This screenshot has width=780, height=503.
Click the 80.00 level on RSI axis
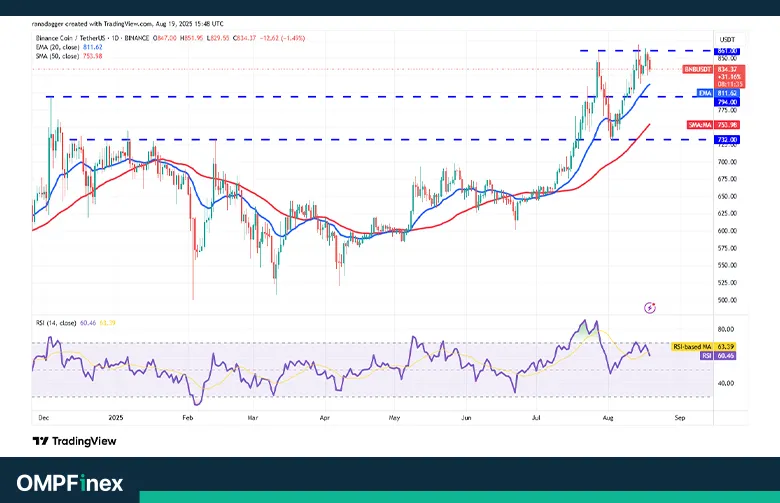point(726,329)
